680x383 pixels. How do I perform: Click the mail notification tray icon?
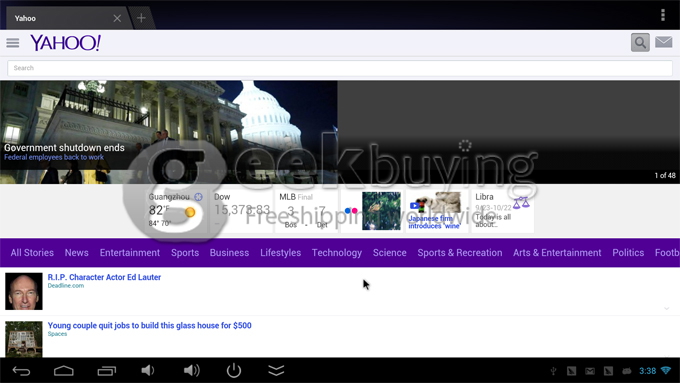pyautogui.click(x=590, y=371)
